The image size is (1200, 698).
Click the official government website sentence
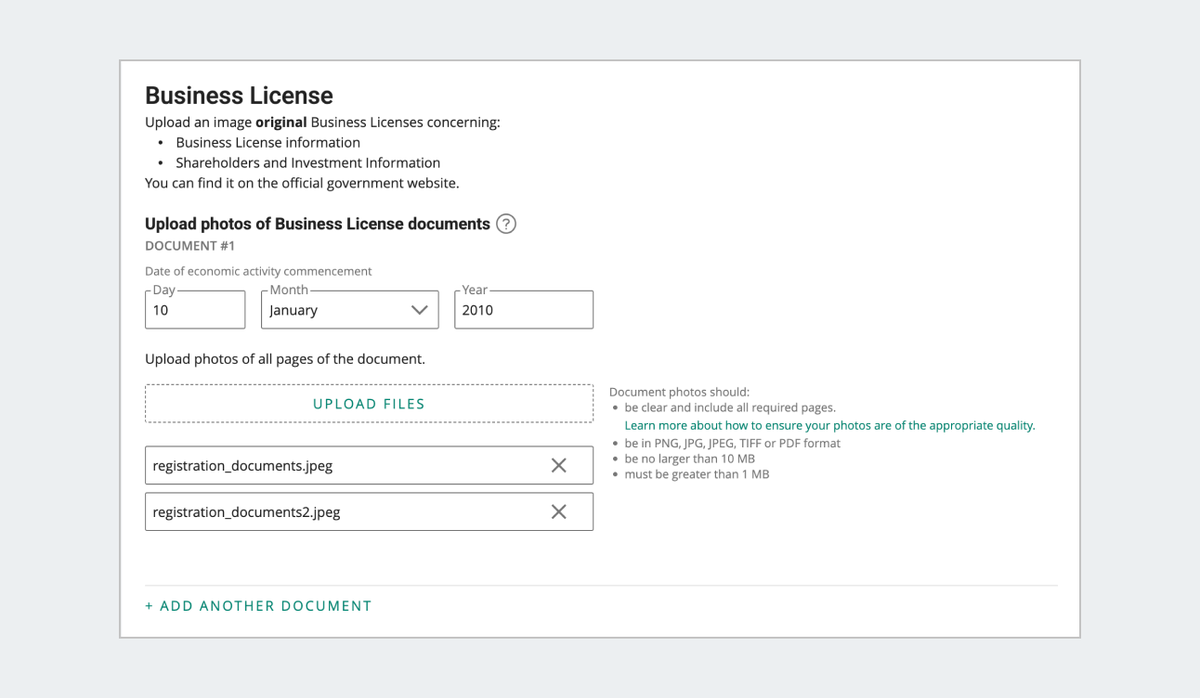(302, 183)
